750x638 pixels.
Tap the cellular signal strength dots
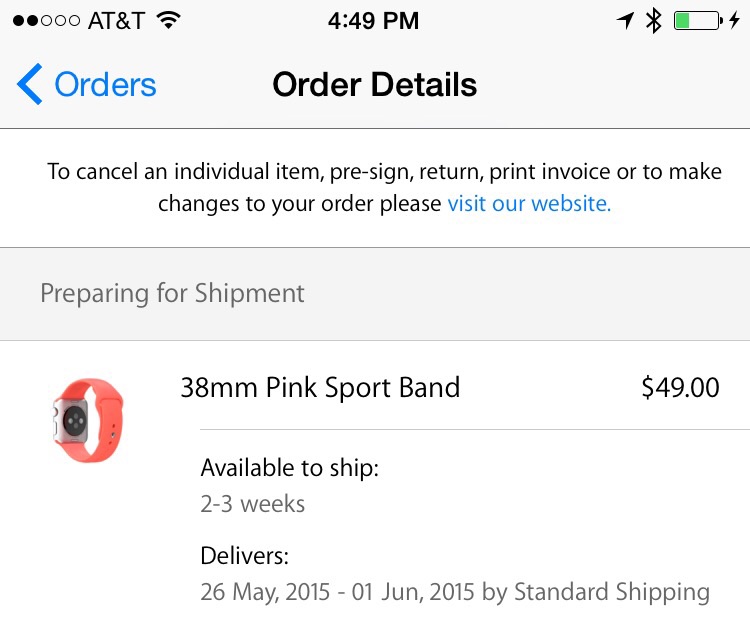(46, 21)
